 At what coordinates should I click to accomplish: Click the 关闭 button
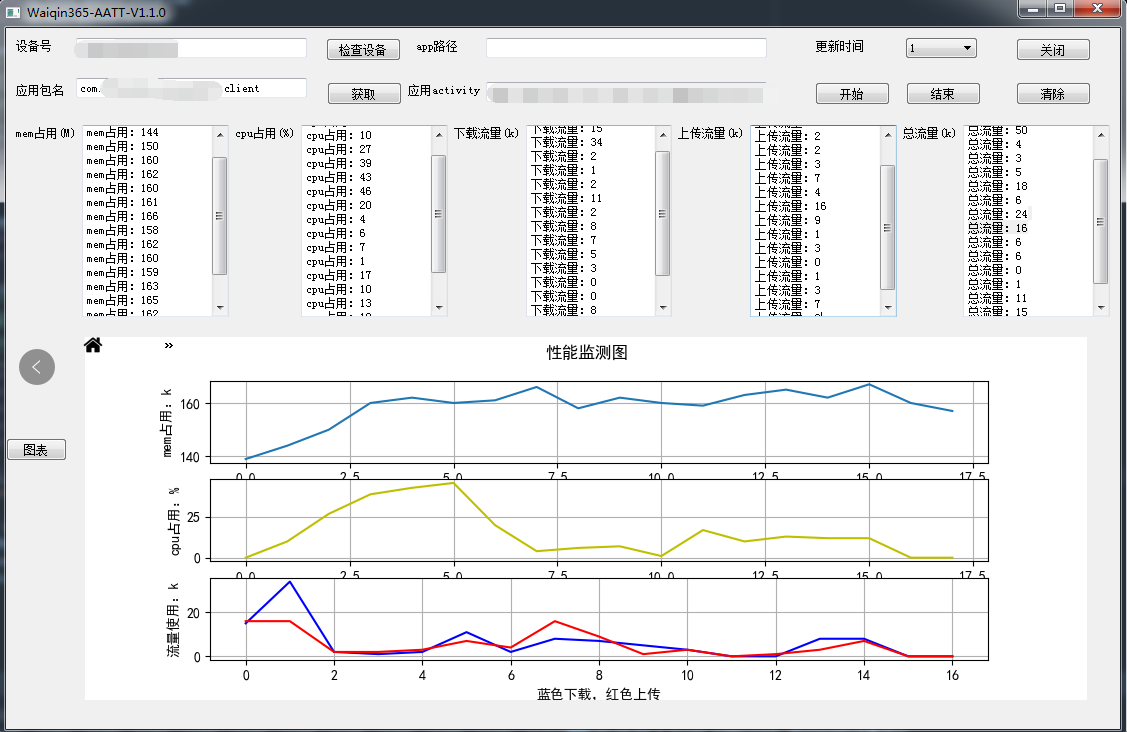[x=1052, y=50]
